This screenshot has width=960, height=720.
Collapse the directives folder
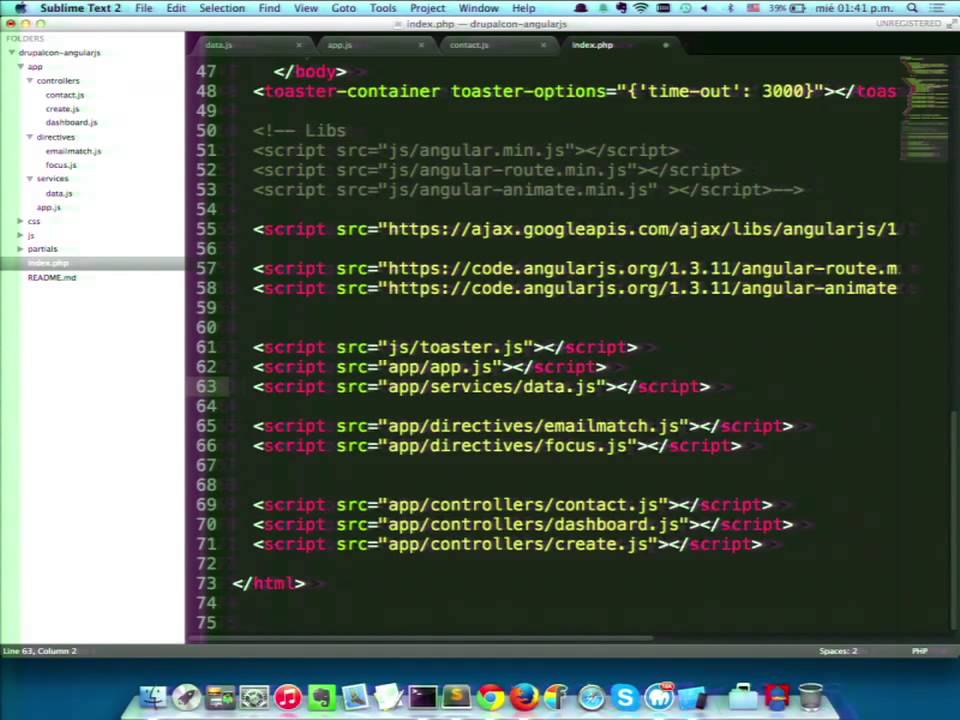(x=29, y=137)
